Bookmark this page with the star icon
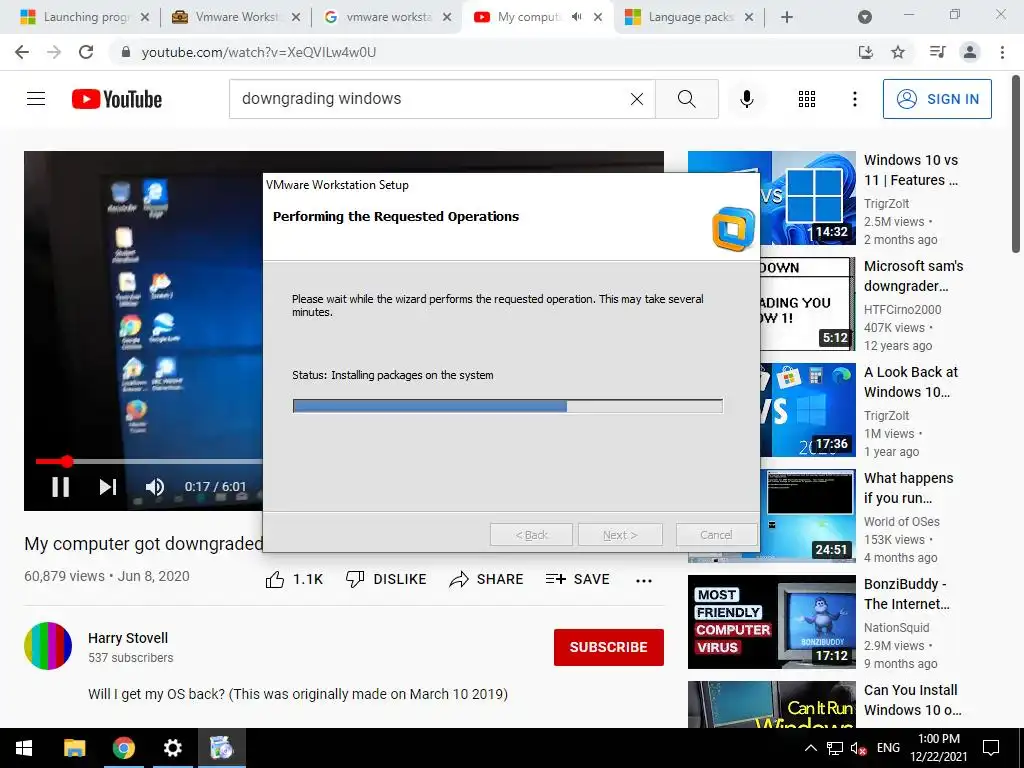 point(898,52)
